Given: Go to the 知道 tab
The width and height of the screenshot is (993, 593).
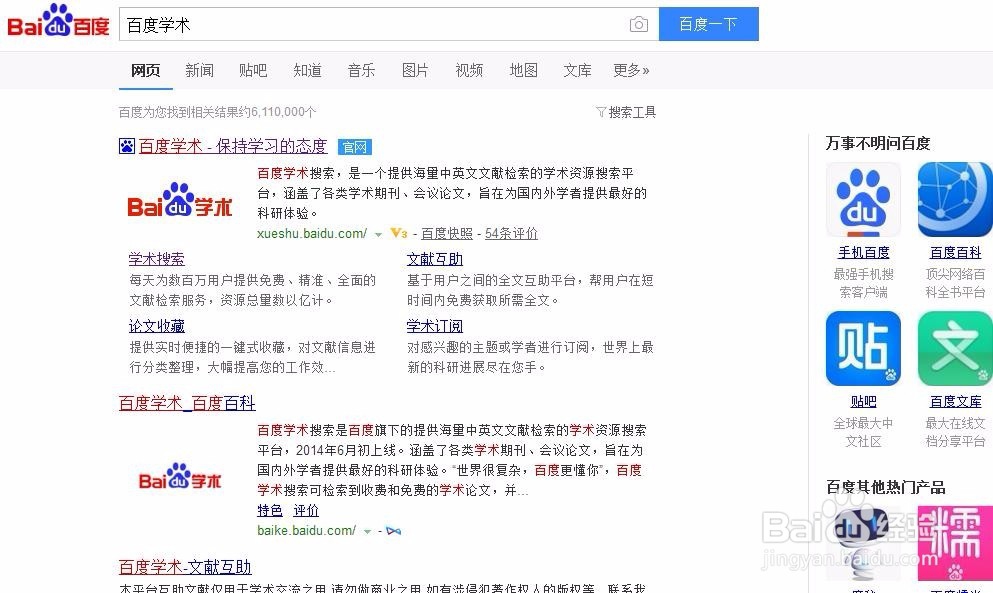Looking at the screenshot, I should (307, 70).
